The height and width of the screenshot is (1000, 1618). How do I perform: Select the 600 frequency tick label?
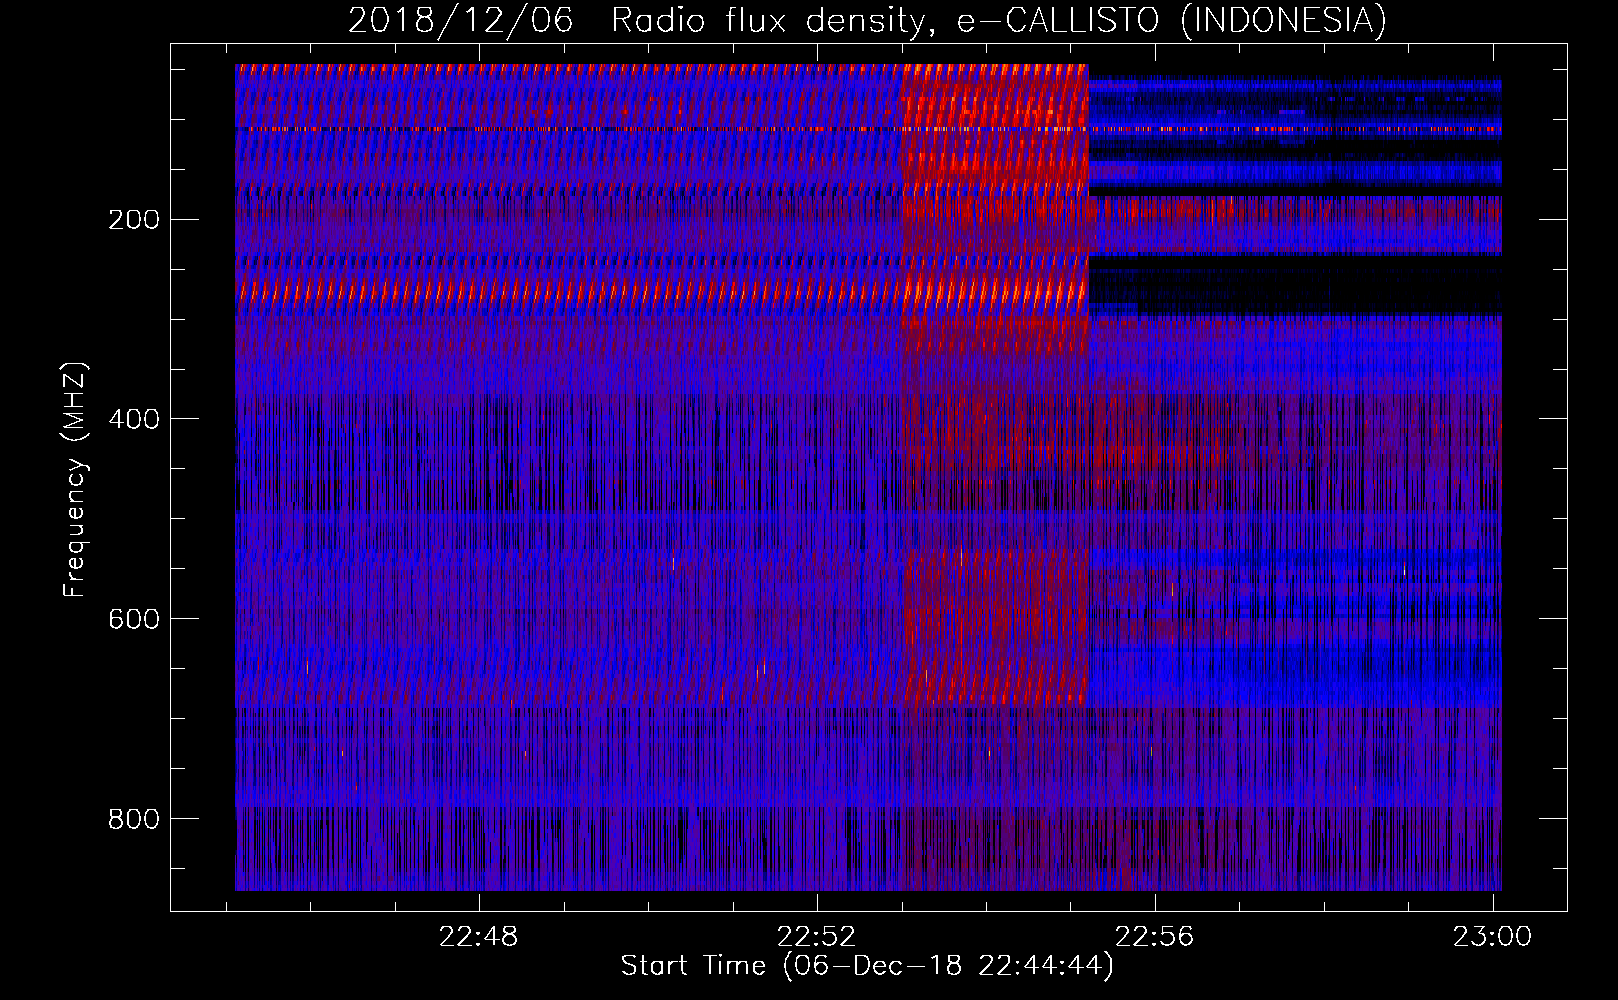click(x=134, y=620)
